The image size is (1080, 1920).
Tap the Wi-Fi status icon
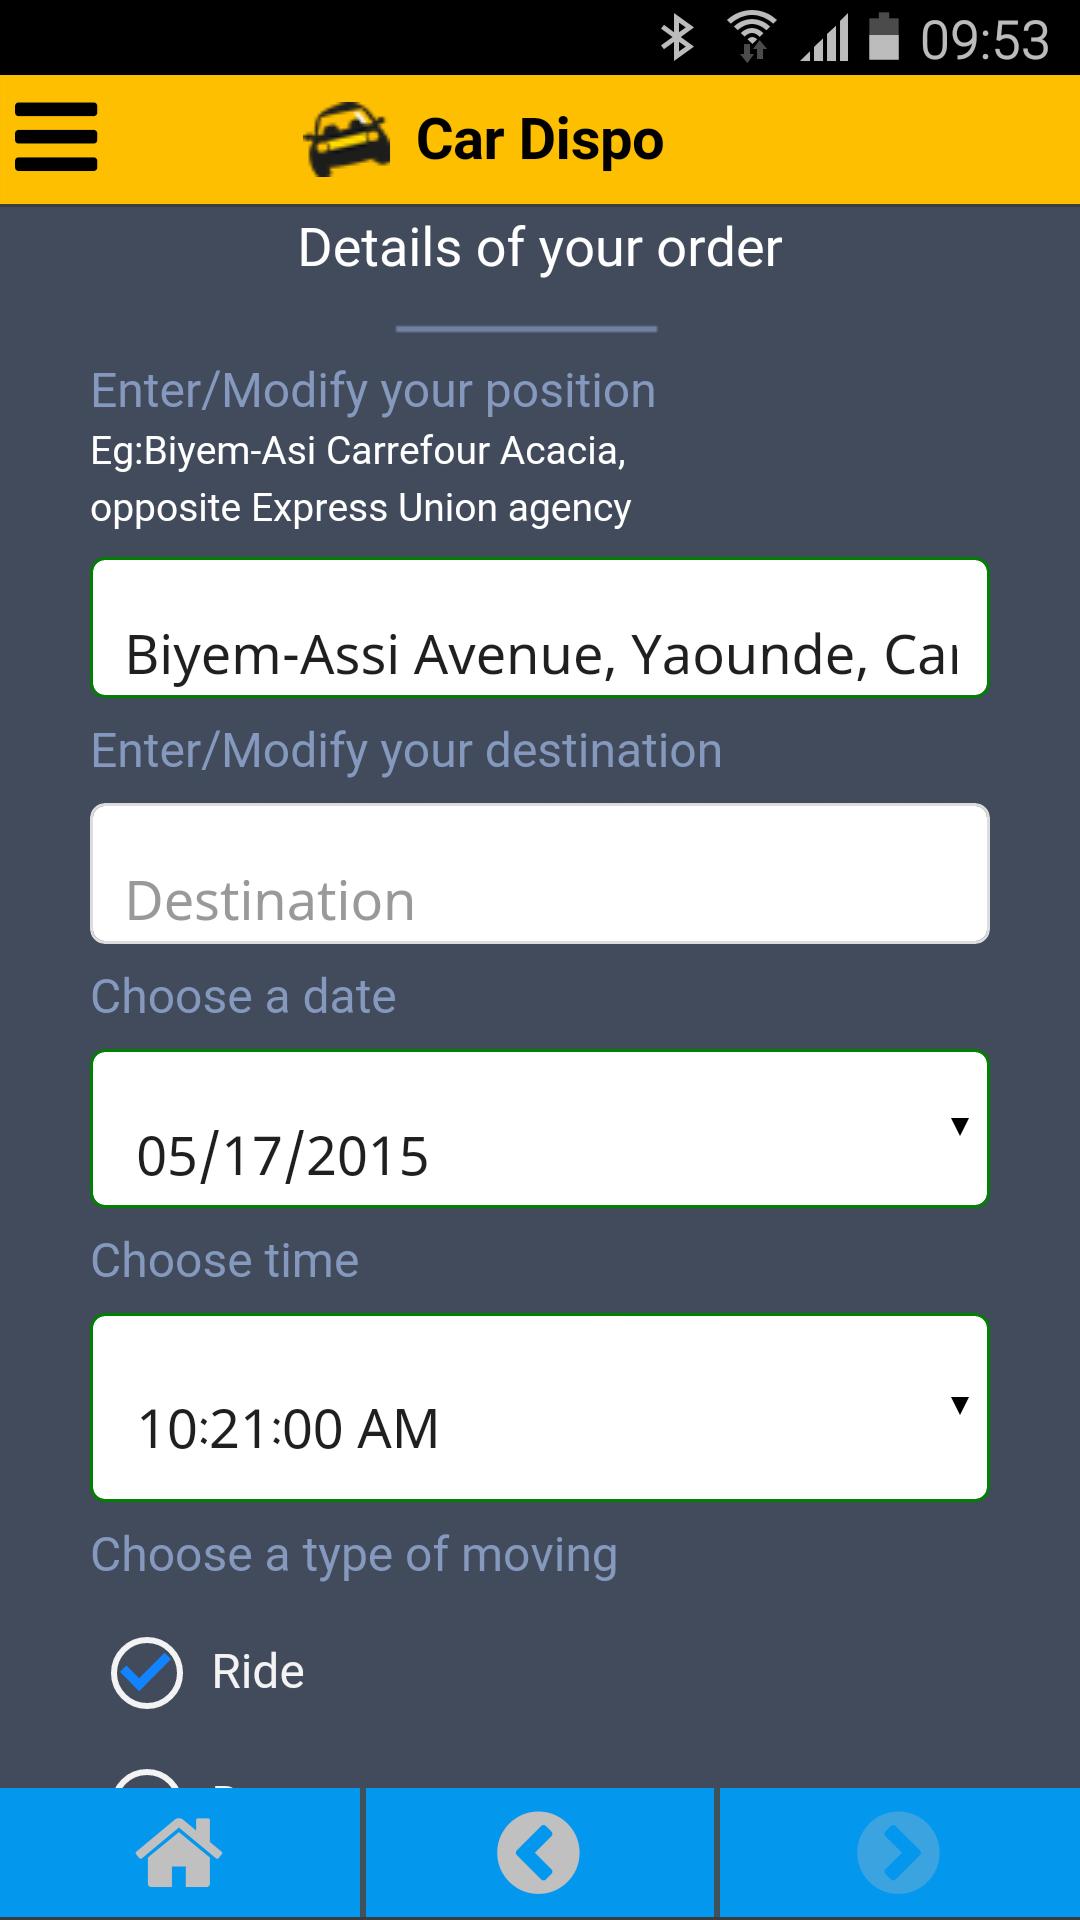(x=752, y=39)
